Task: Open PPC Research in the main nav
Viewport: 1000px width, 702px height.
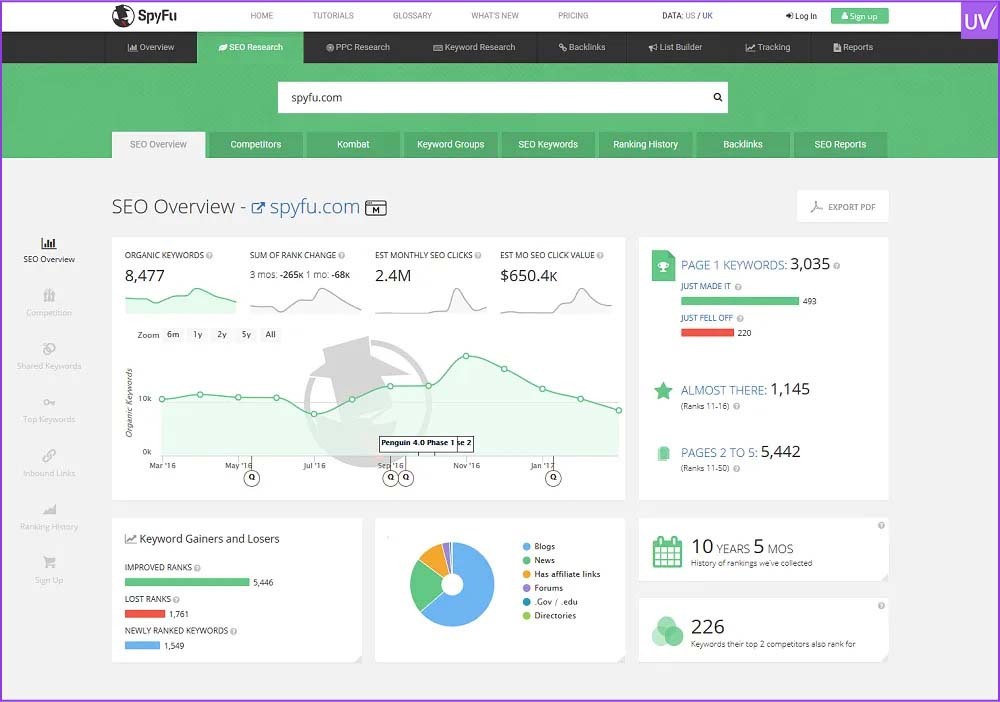Action: click(358, 47)
